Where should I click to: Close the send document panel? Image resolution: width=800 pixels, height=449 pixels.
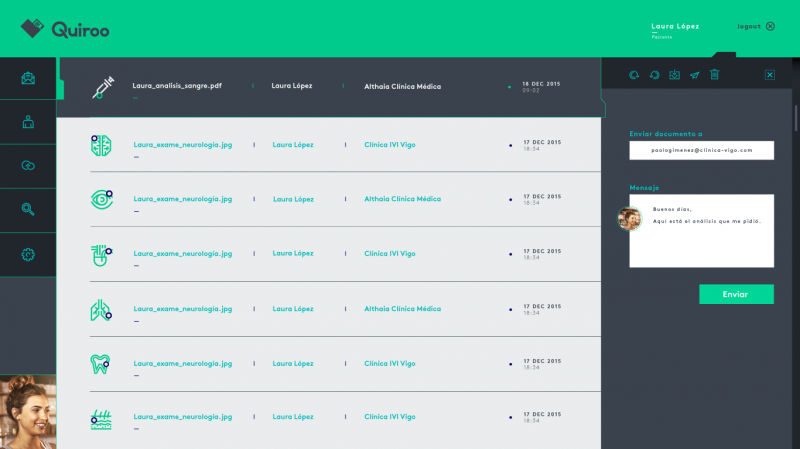coord(769,75)
